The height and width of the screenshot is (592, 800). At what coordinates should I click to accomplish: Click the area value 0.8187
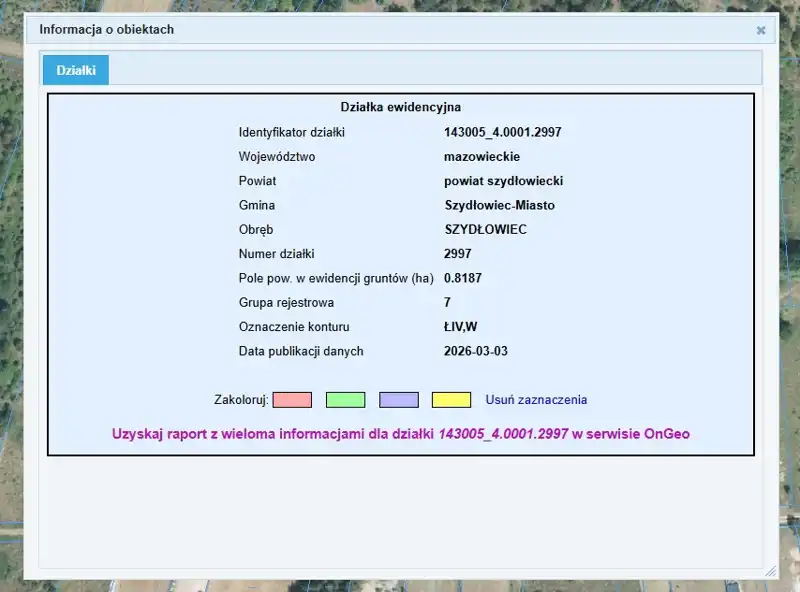point(463,278)
